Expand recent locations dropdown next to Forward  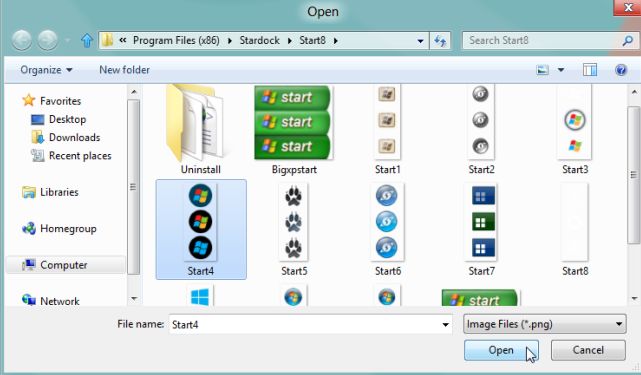pyautogui.click(x=67, y=40)
